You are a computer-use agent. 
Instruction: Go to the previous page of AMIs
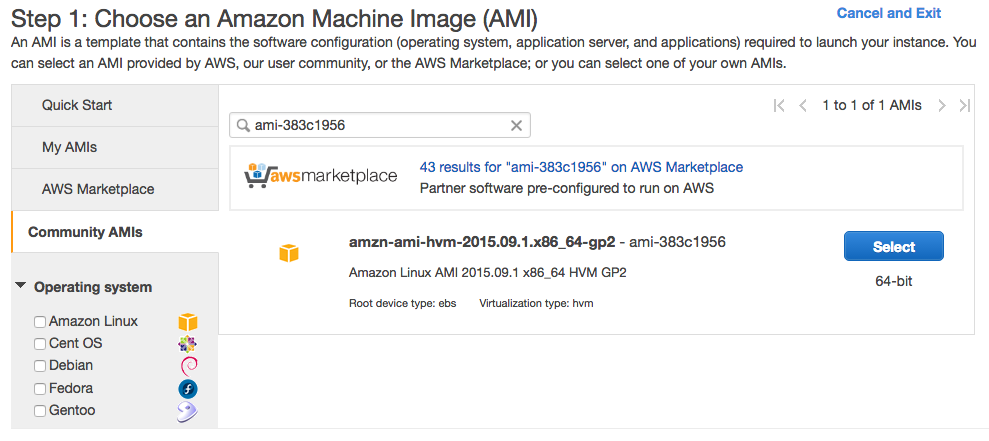(802, 106)
